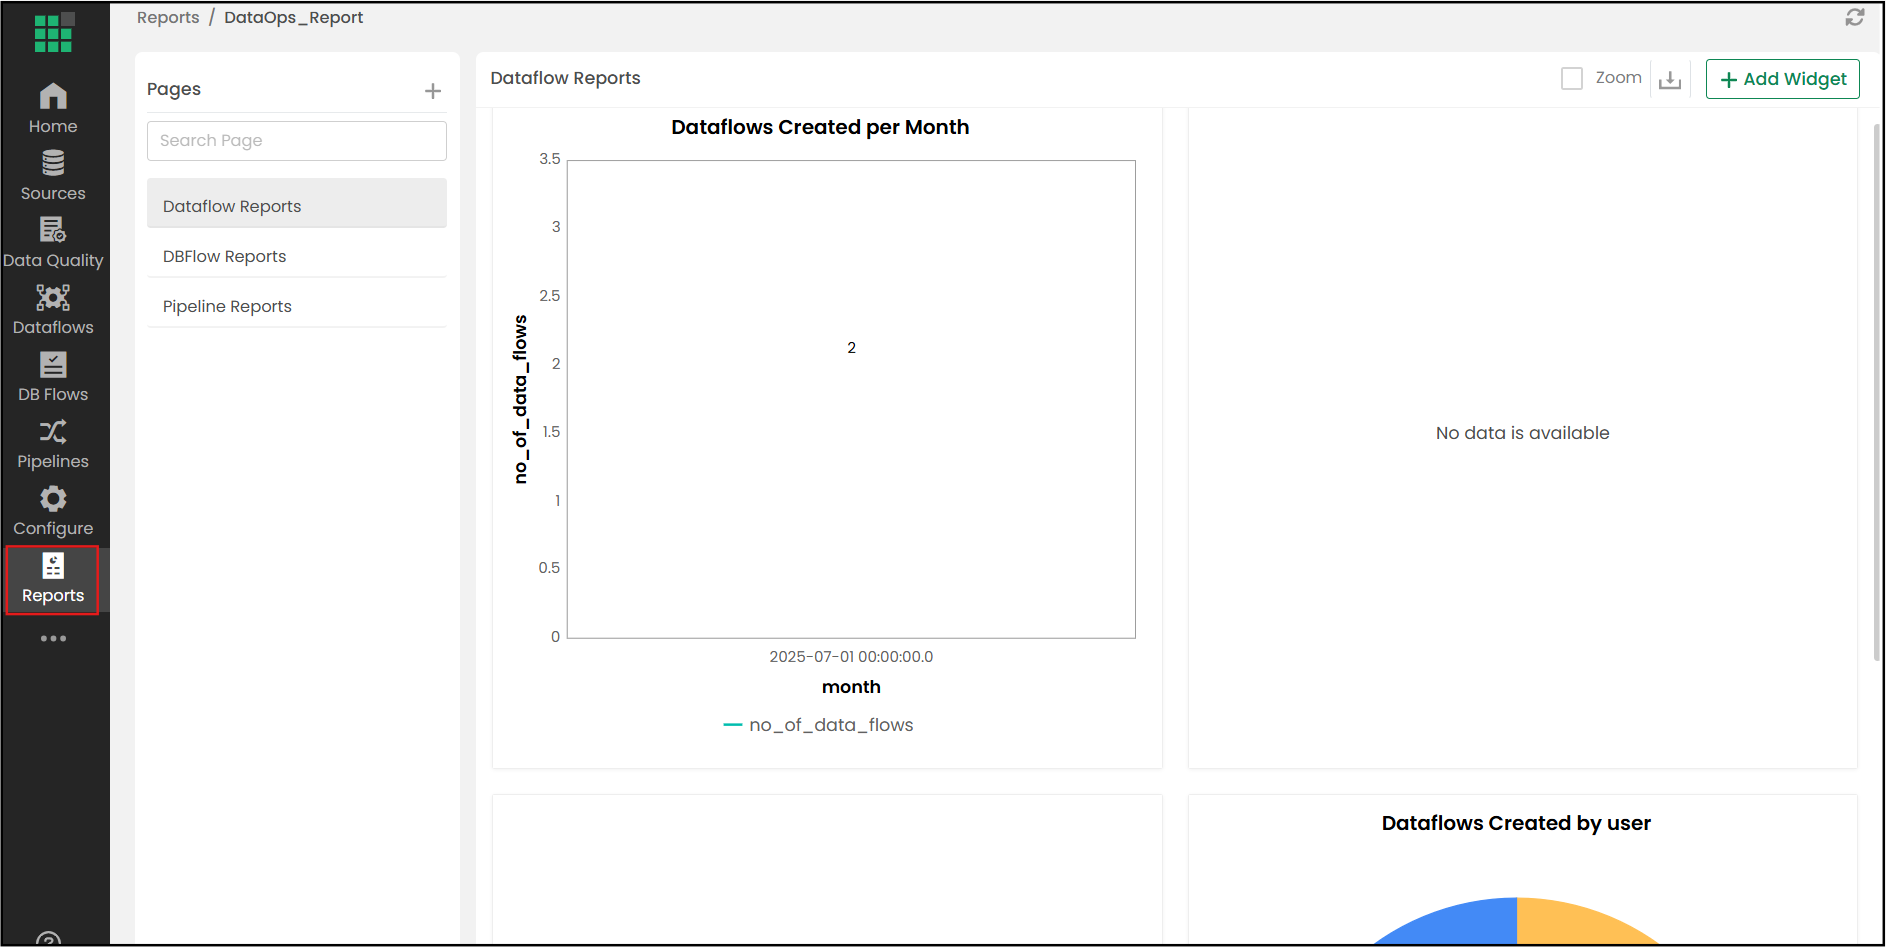Screen dimensions: 1886x947
Task: Show more sidebar options ellipsis
Action: point(53,638)
